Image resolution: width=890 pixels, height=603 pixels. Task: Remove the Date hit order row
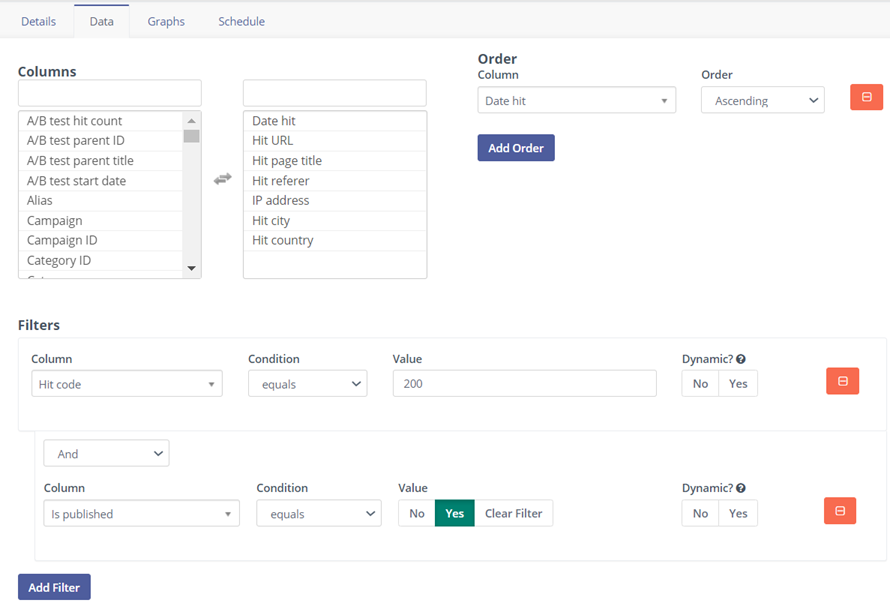pos(866,97)
